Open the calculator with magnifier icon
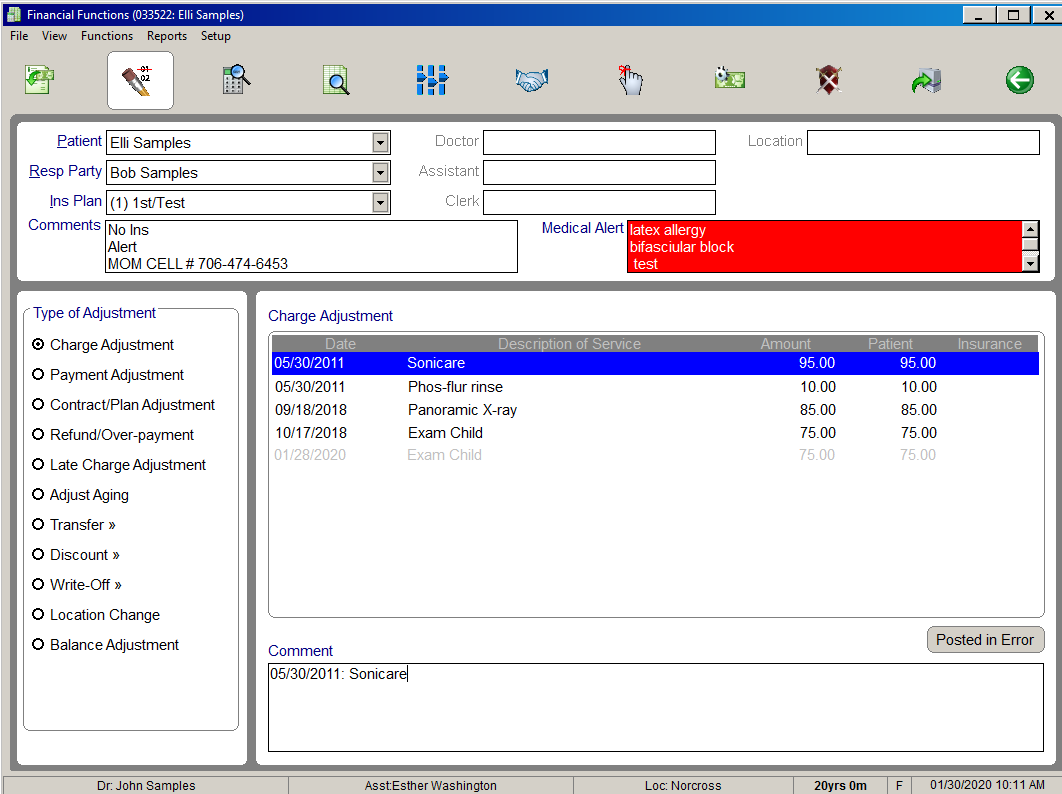This screenshot has height=794, width=1062. click(236, 80)
